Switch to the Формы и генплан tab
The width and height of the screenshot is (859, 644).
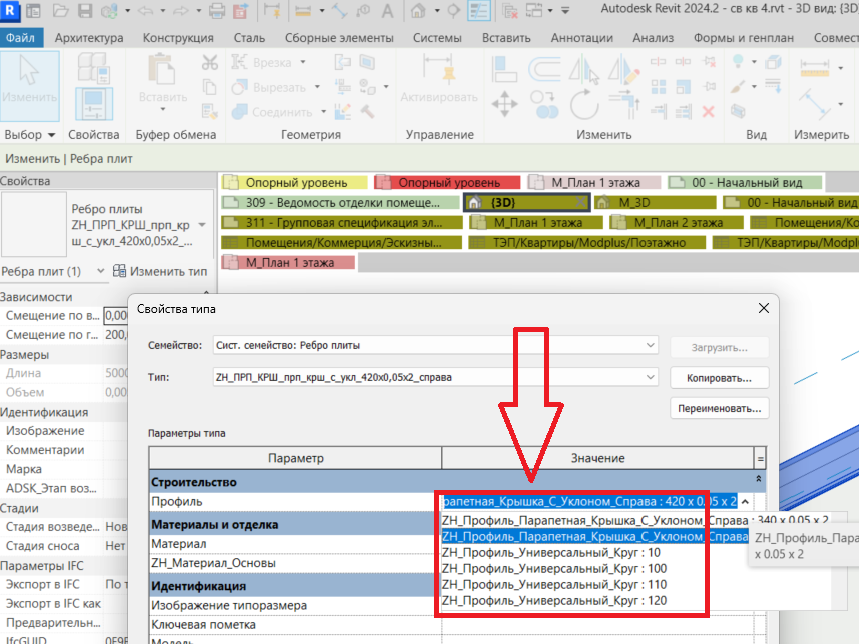[x=744, y=38]
